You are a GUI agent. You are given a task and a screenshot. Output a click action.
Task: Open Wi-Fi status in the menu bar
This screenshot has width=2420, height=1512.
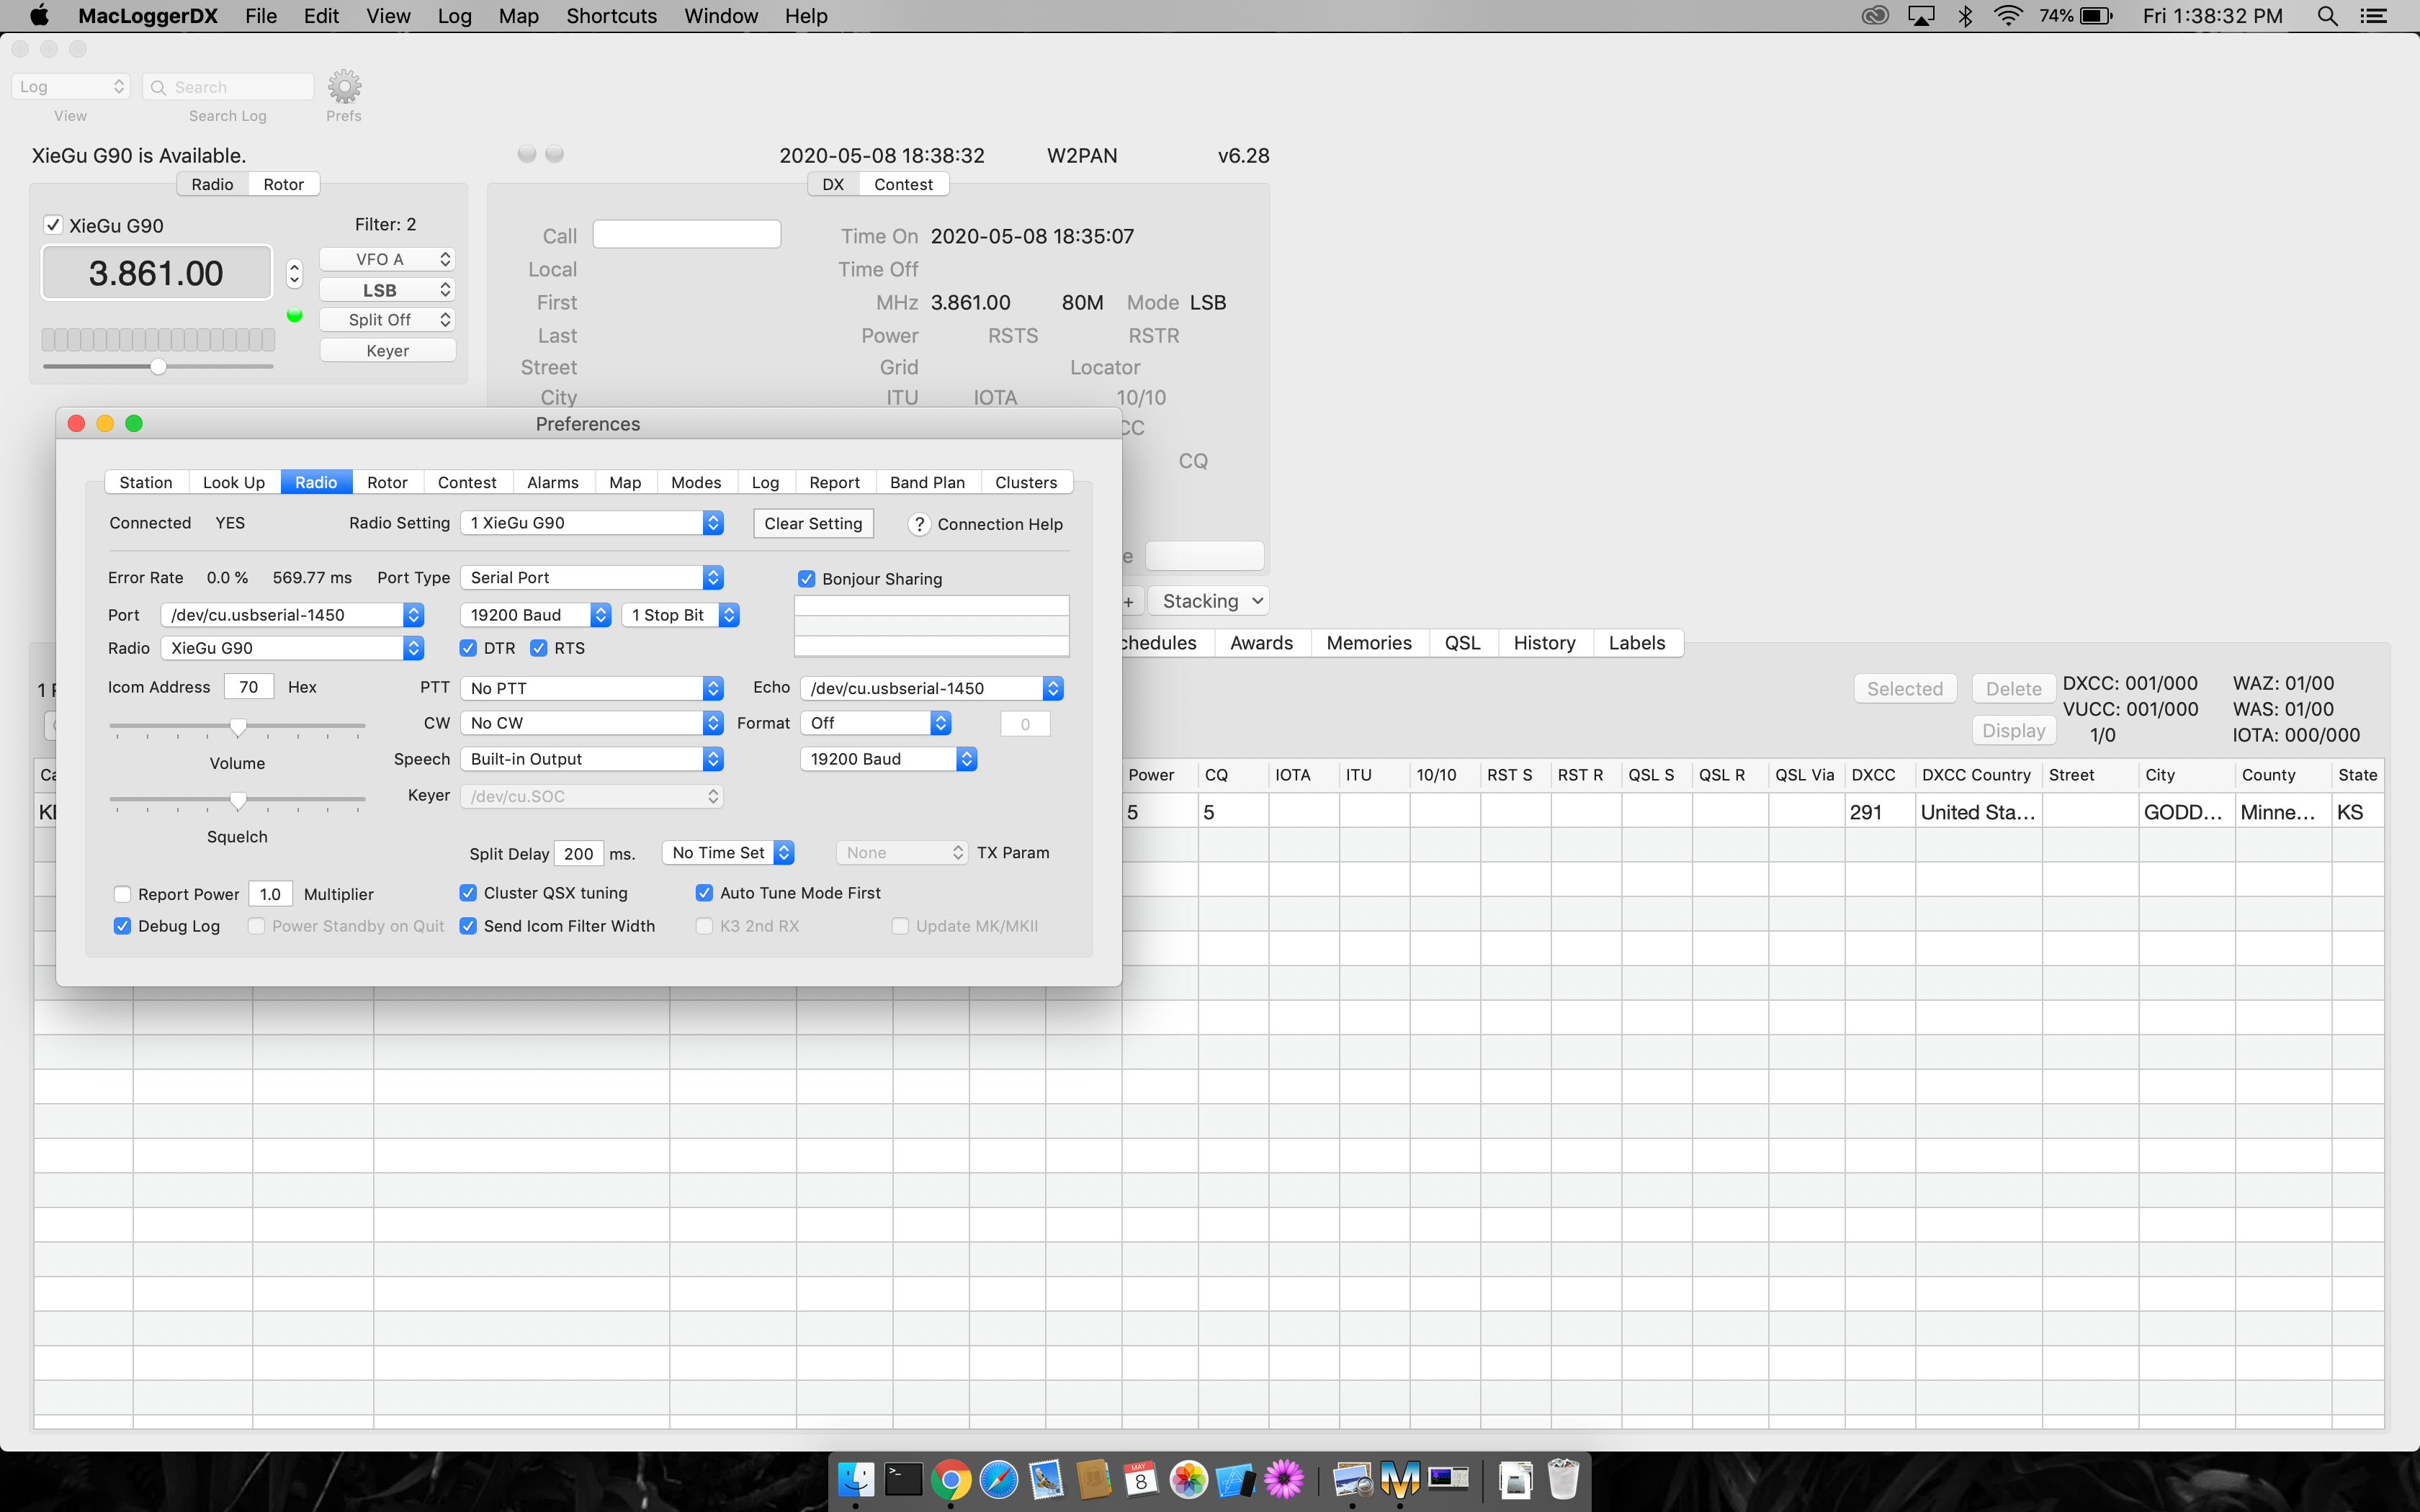click(x=2008, y=16)
